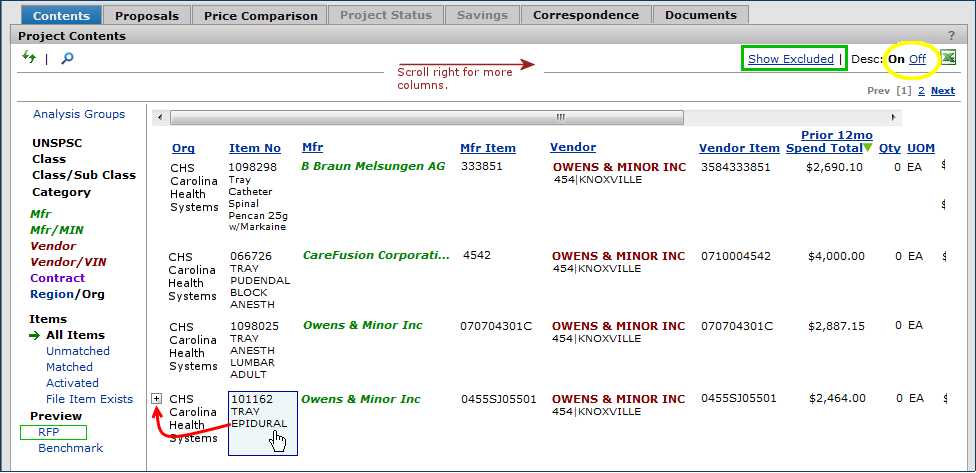Export contents with the Excel icon
Screen dimensions: 976x473
948,58
